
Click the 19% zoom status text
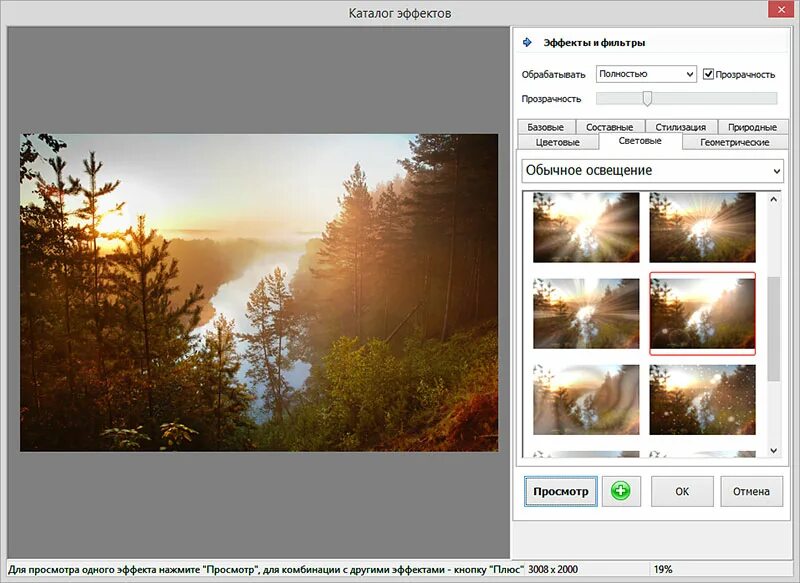pyautogui.click(x=663, y=569)
